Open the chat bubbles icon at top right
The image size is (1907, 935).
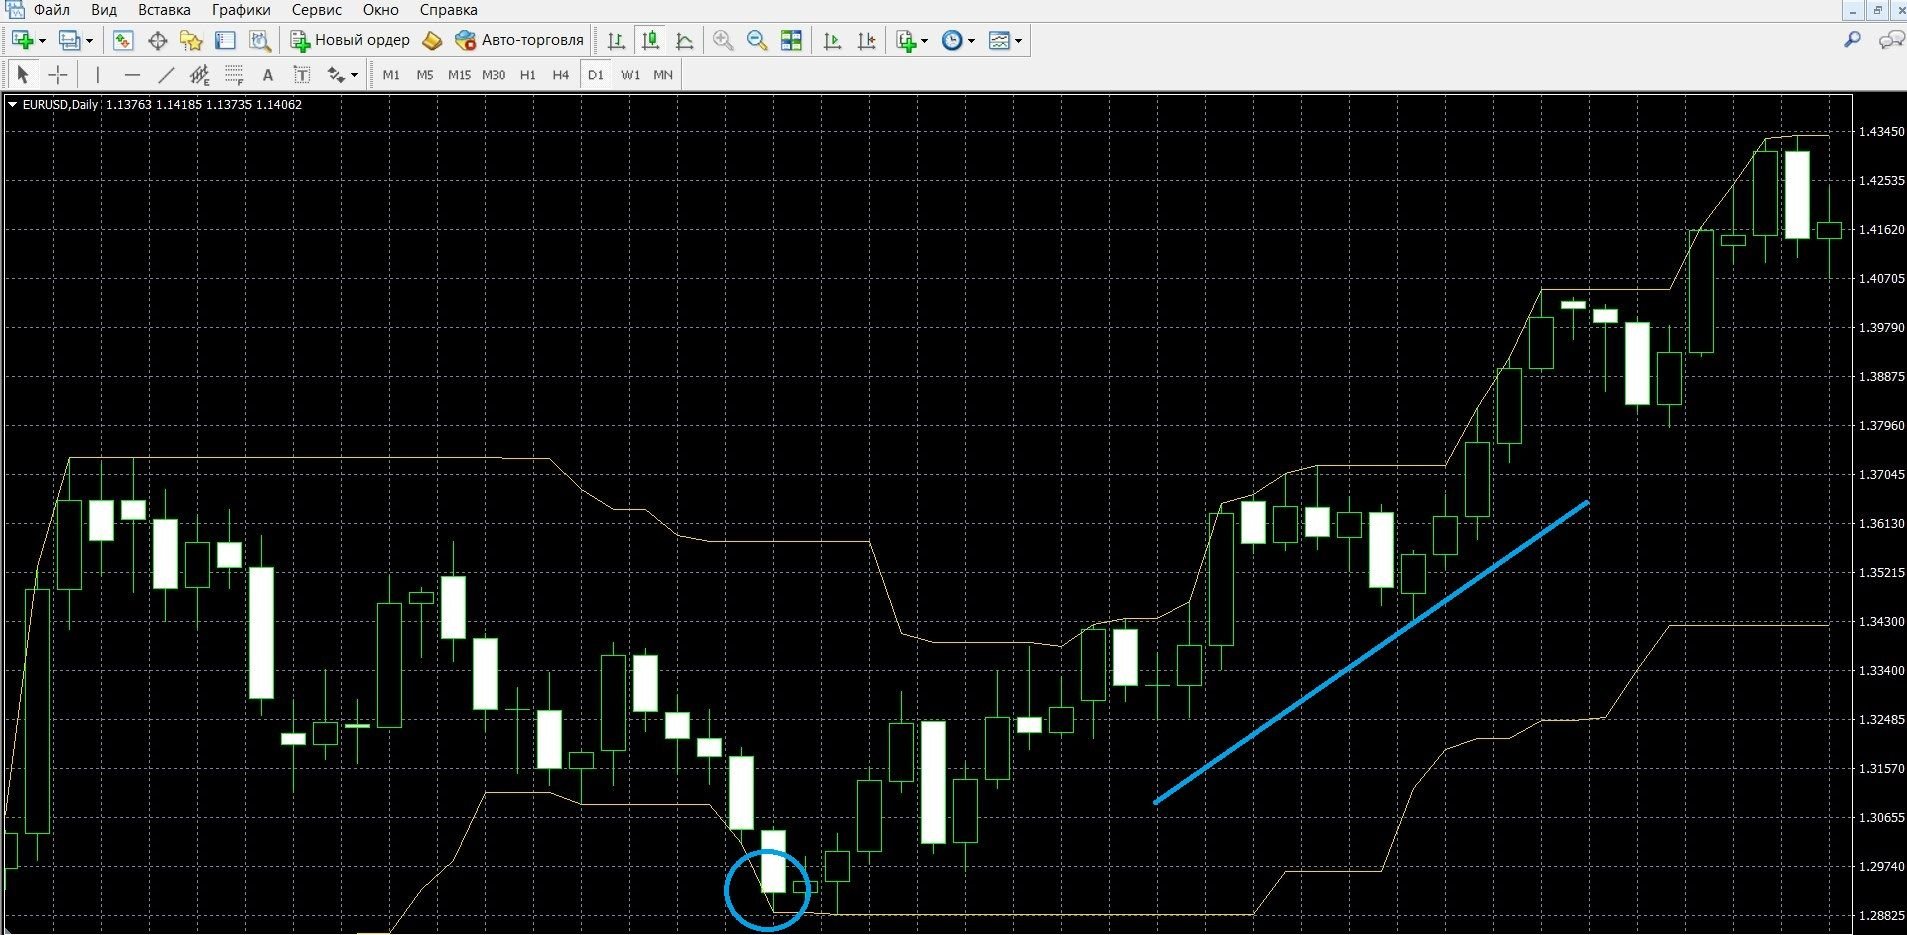tap(1891, 40)
